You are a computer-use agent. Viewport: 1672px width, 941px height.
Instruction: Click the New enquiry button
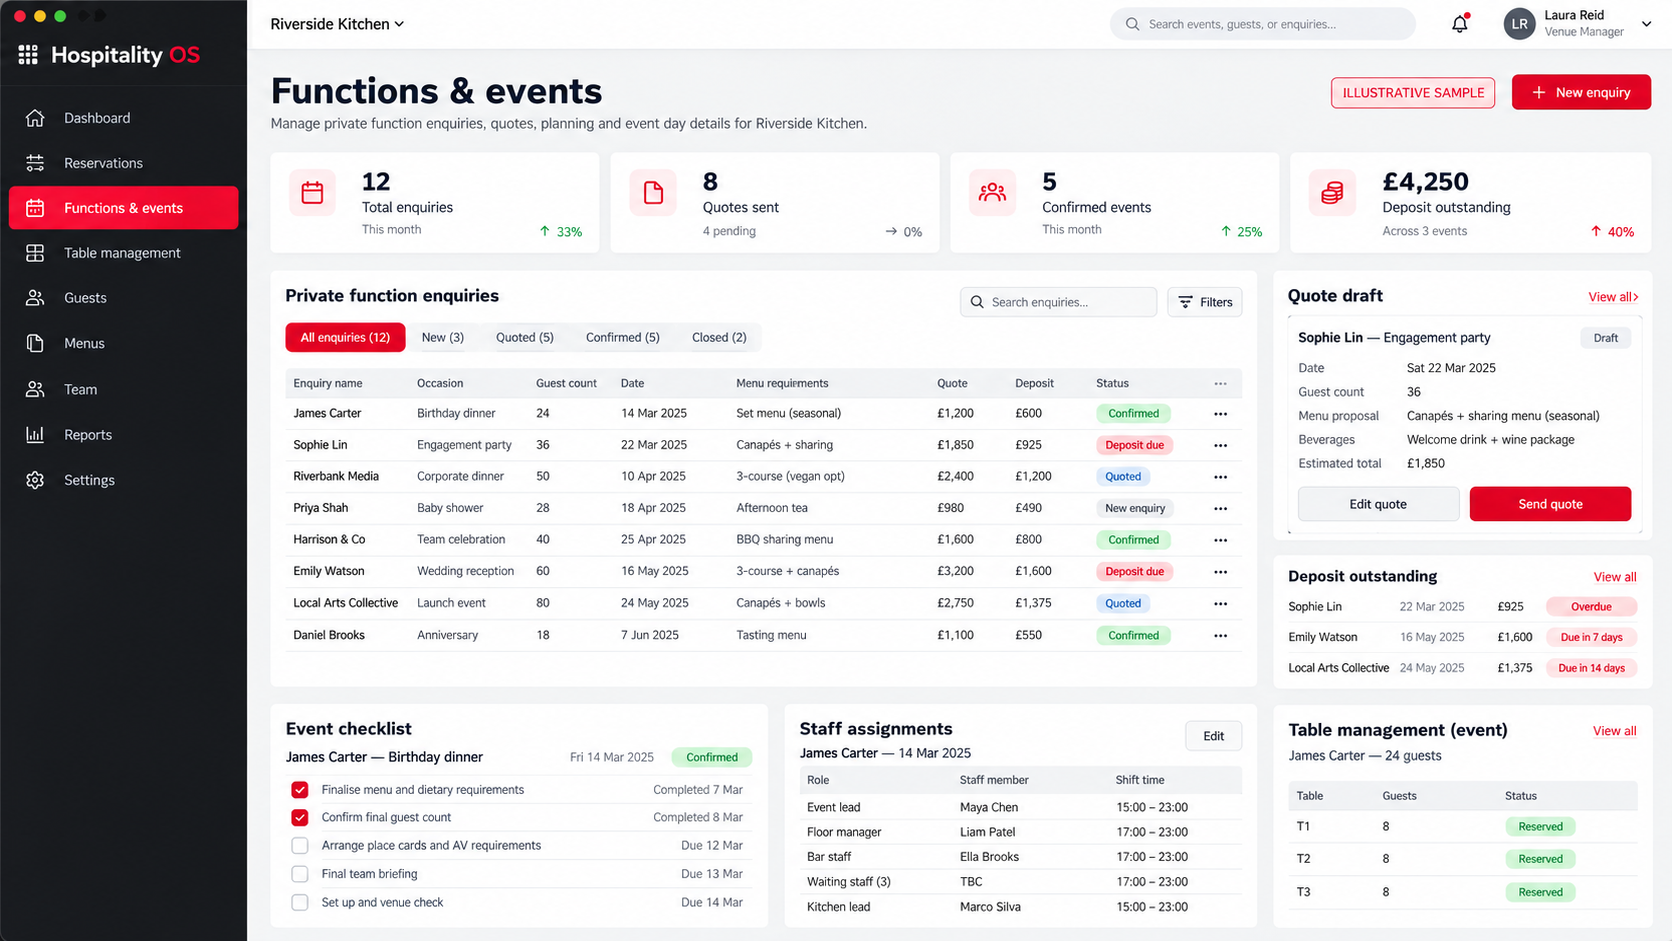[1581, 92]
